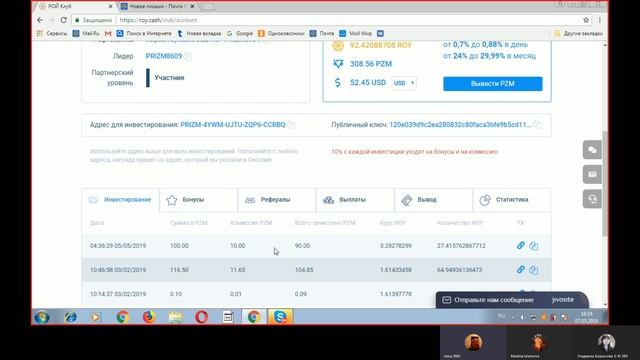This screenshot has width=640, height=360.
Task: Launch Internet Explorer from taskbar
Action: [x=71, y=317]
